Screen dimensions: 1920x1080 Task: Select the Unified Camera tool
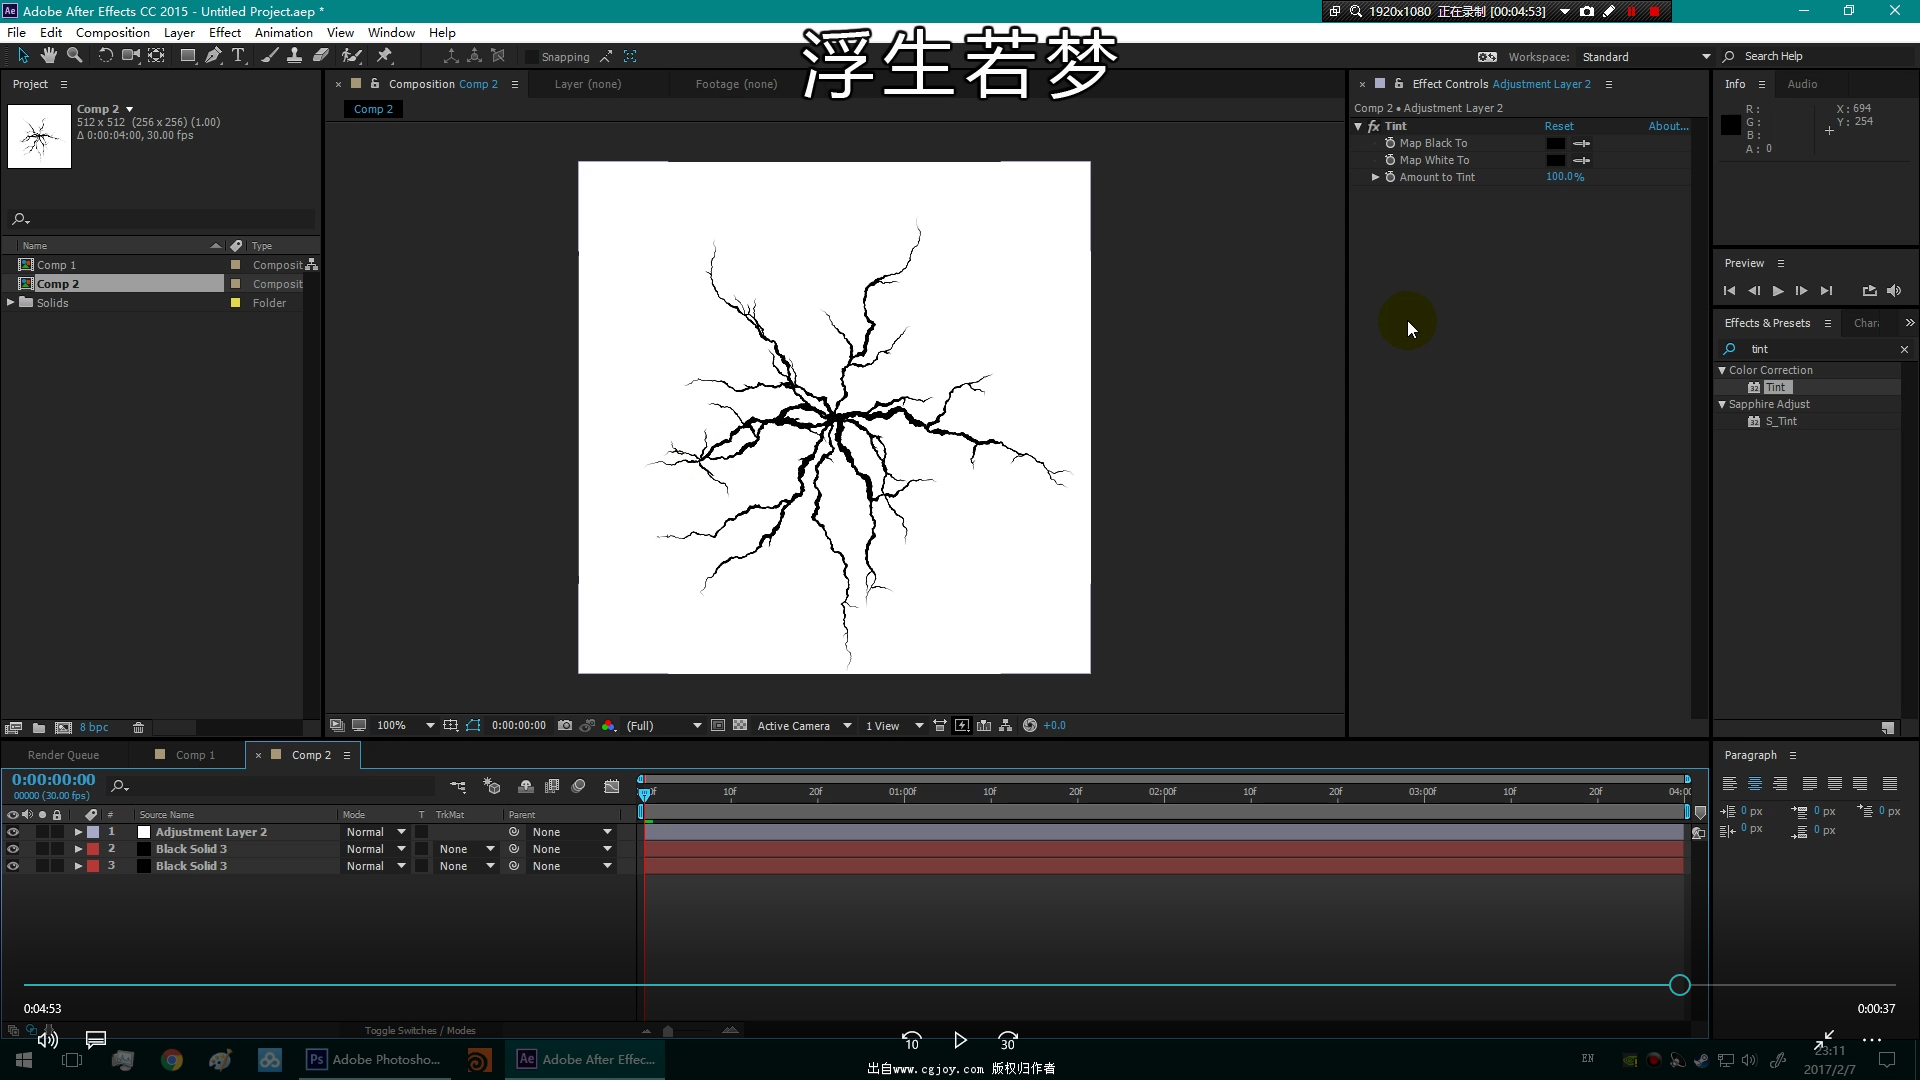(131, 56)
